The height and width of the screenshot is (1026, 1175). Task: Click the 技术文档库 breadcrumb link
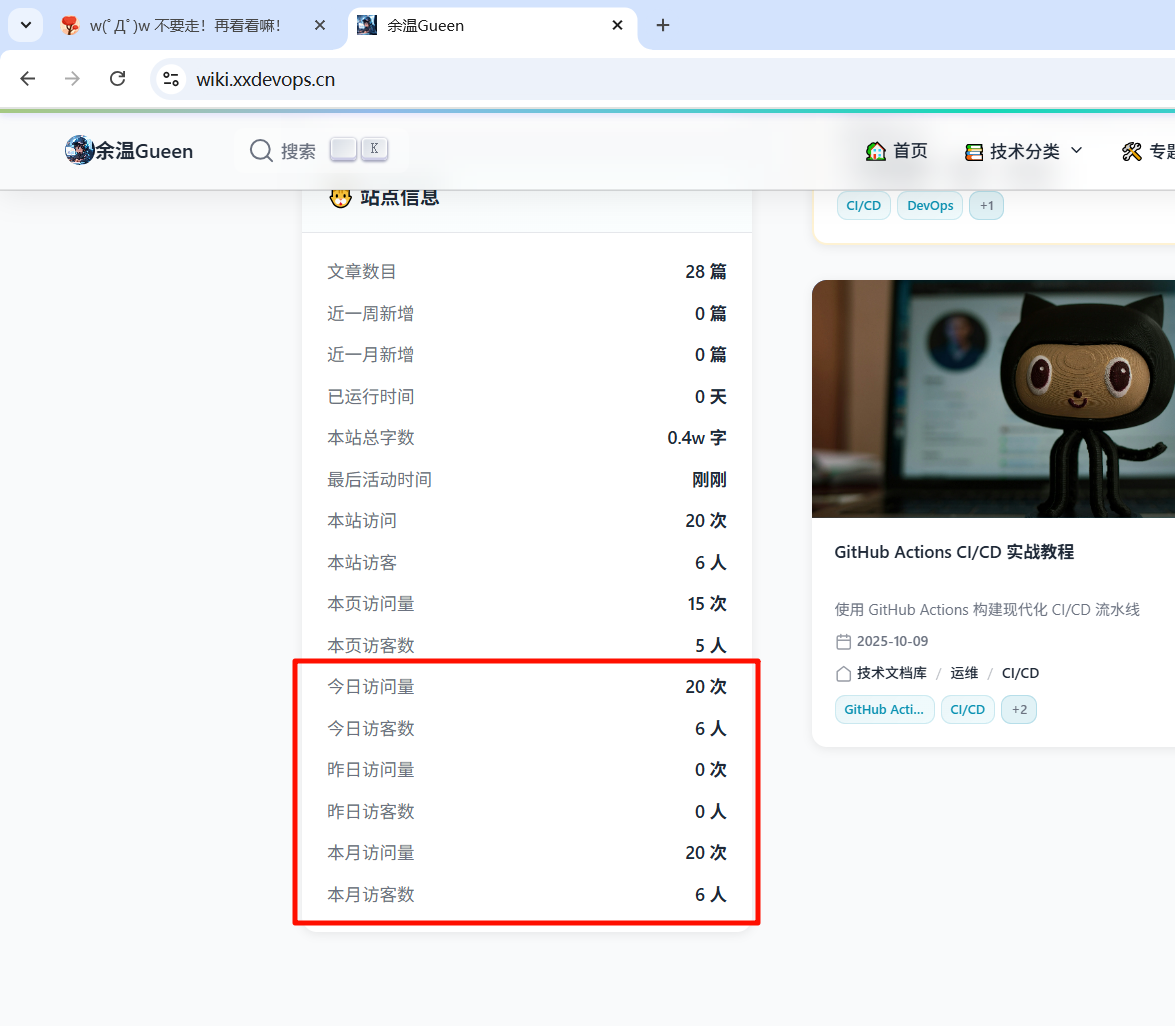click(x=891, y=674)
